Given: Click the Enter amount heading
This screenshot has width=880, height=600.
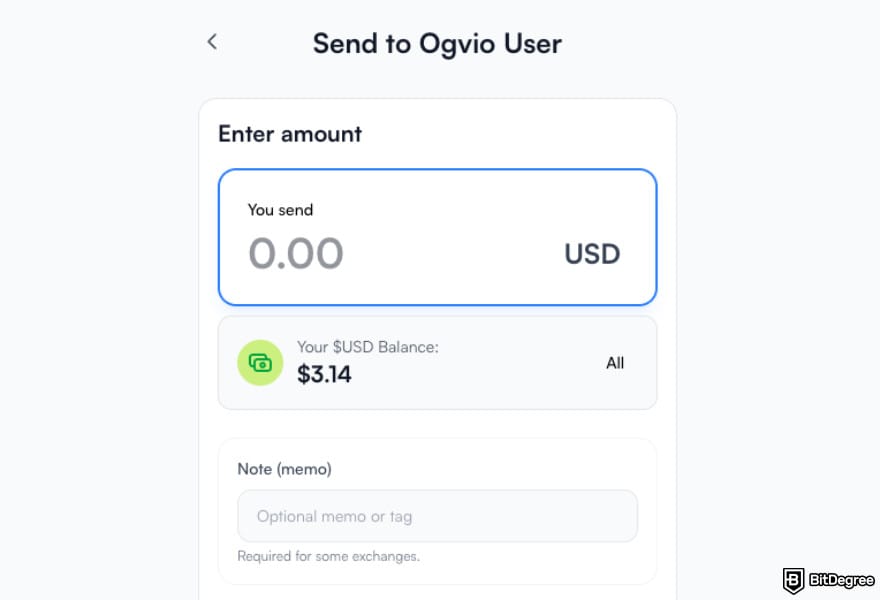Looking at the screenshot, I should click(x=289, y=134).
